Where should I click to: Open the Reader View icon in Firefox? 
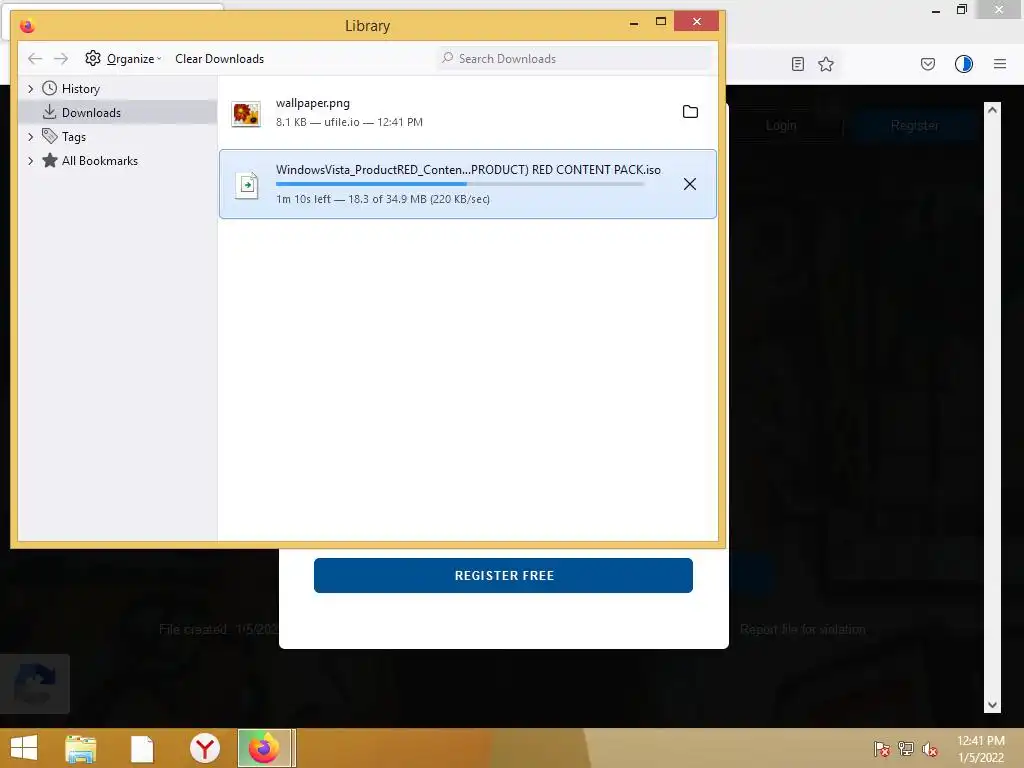(x=797, y=64)
